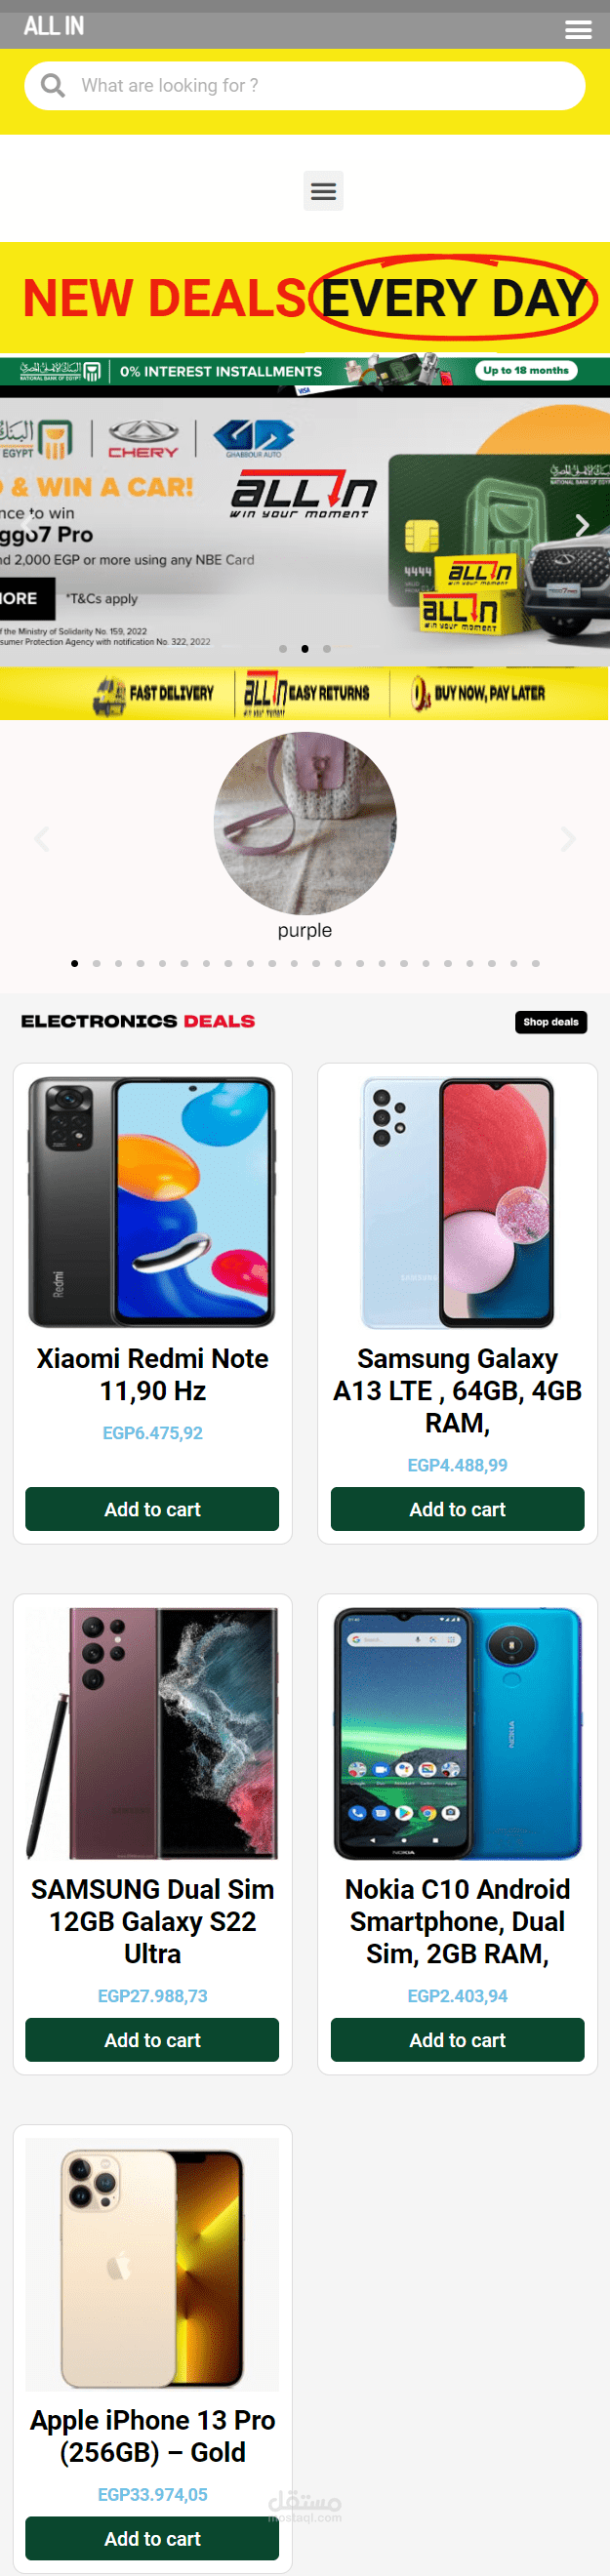This screenshot has width=610, height=2576.
Task: Show next category with right chevron
Action: click(568, 839)
